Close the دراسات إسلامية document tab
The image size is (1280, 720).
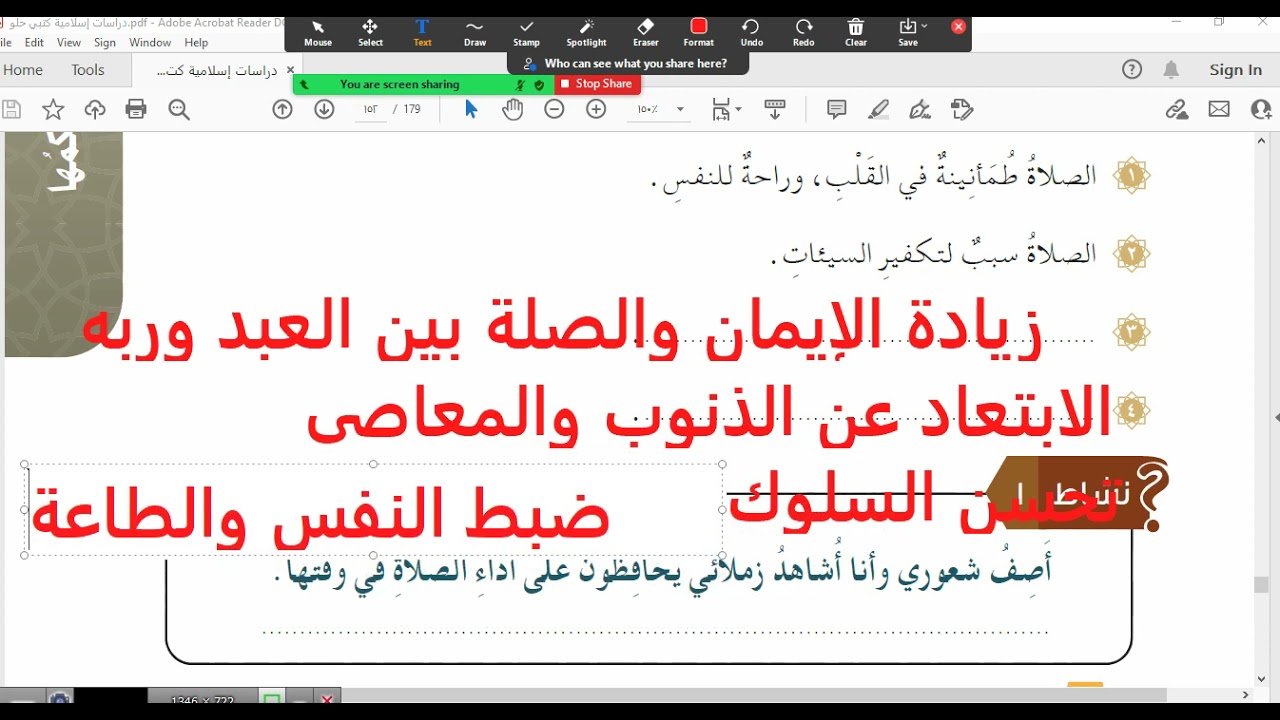tap(290, 70)
